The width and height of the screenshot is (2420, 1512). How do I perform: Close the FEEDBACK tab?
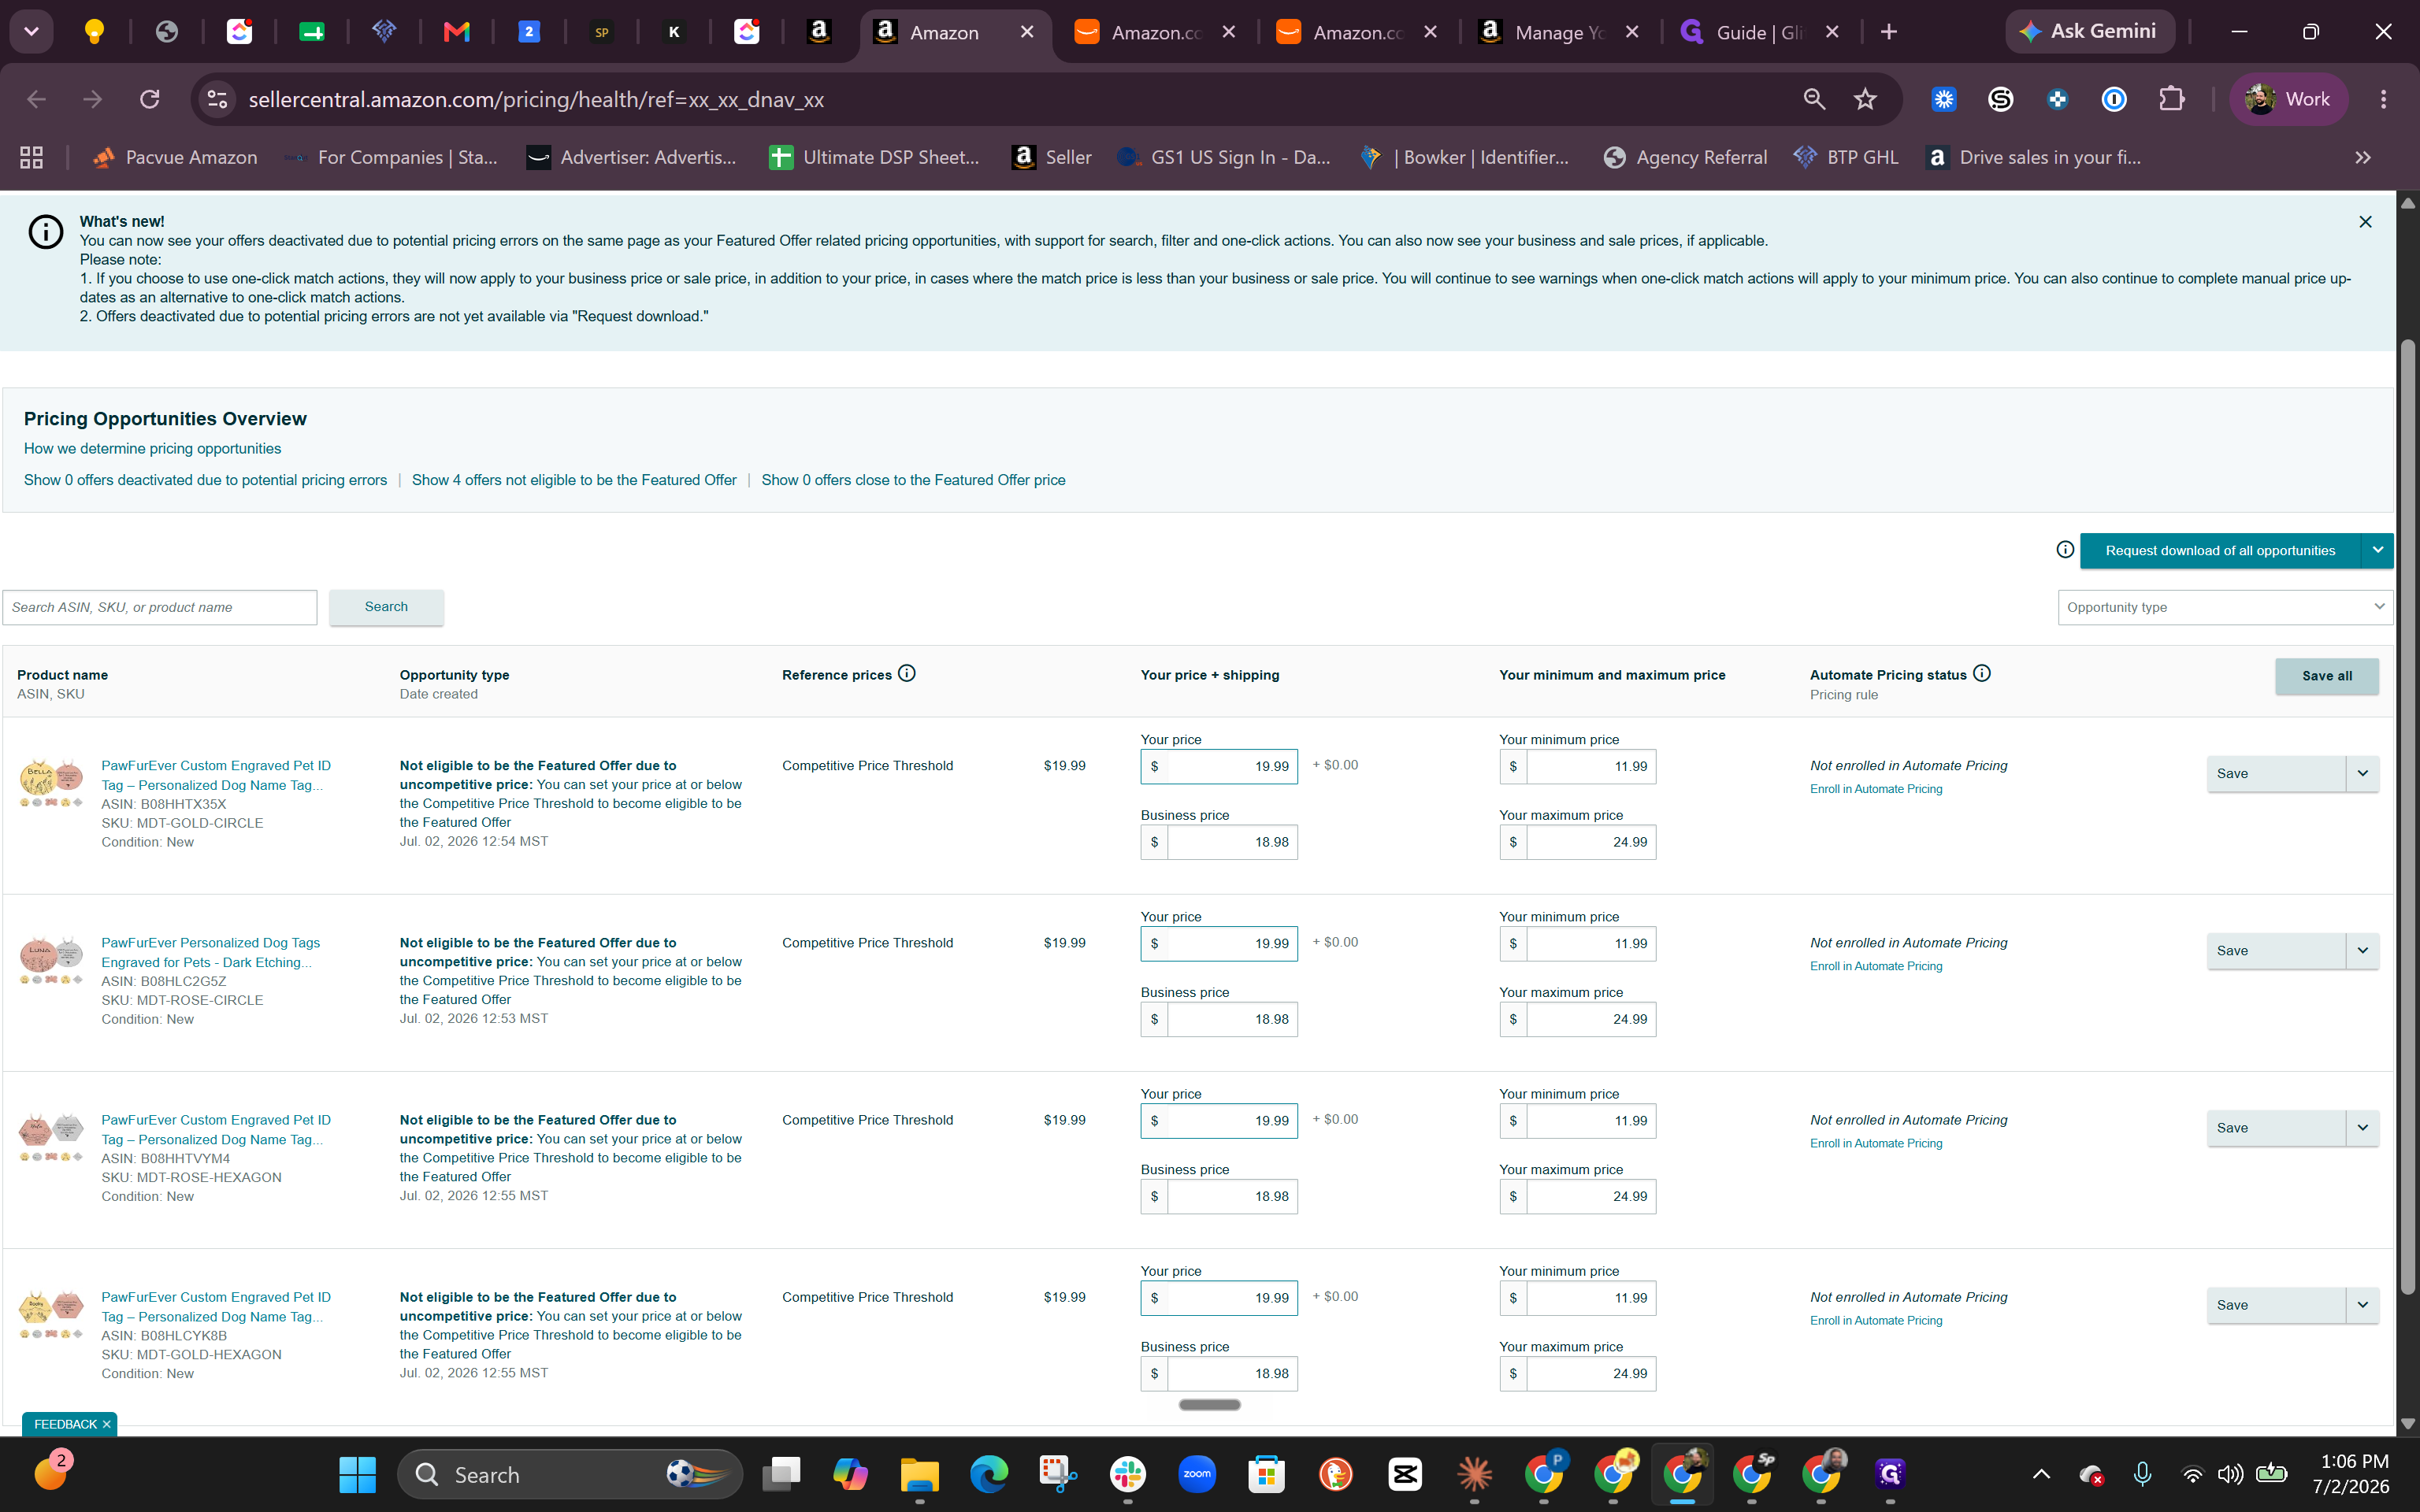click(x=107, y=1424)
